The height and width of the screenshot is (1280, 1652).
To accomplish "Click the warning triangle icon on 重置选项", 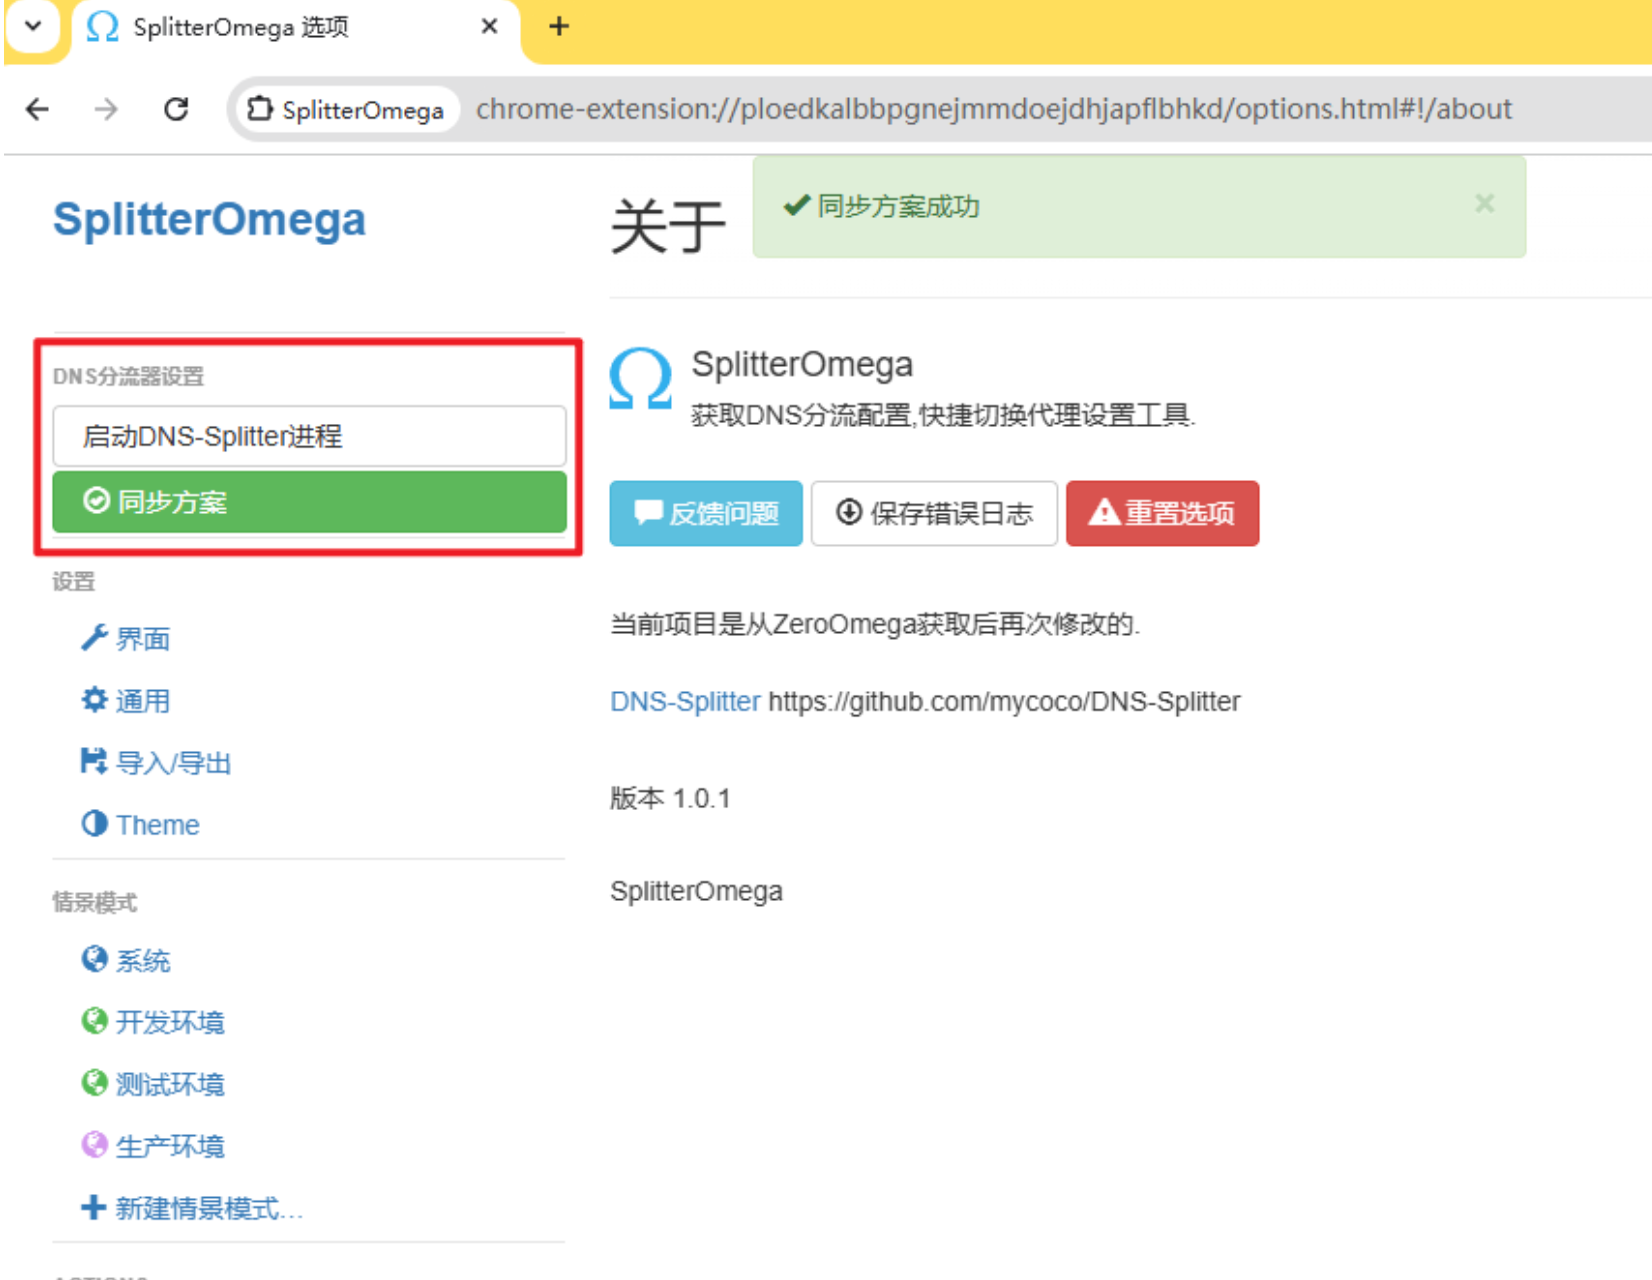I will point(1104,512).
